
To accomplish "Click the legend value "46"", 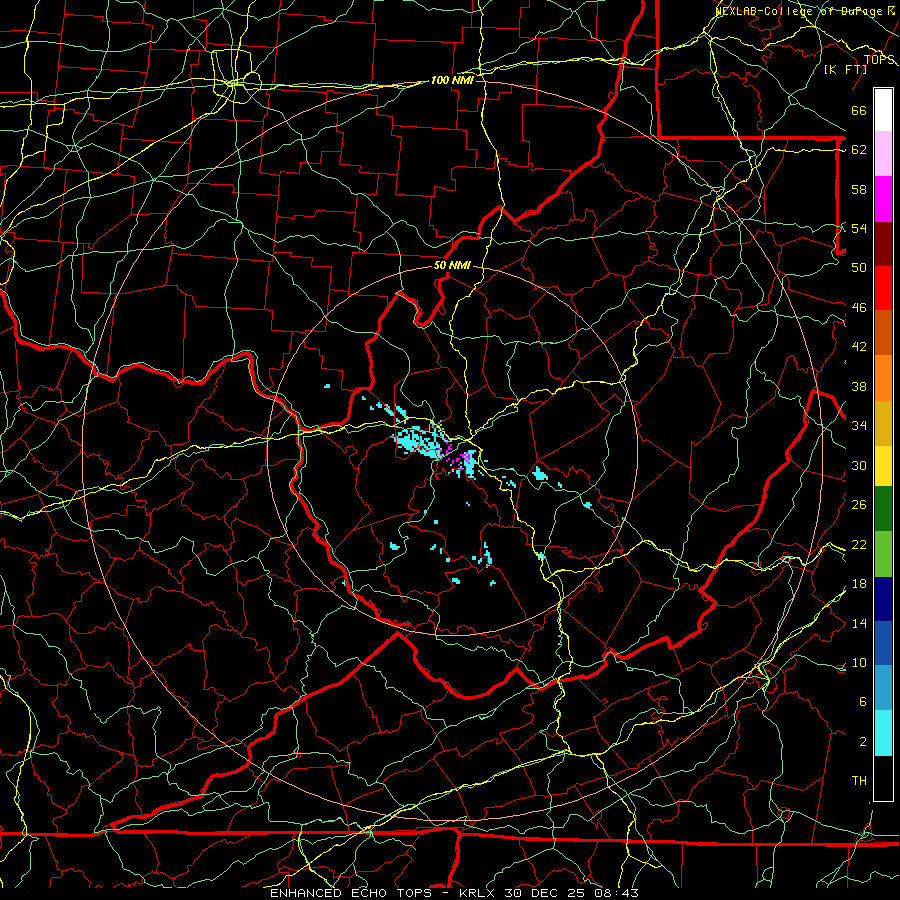I will [859, 308].
